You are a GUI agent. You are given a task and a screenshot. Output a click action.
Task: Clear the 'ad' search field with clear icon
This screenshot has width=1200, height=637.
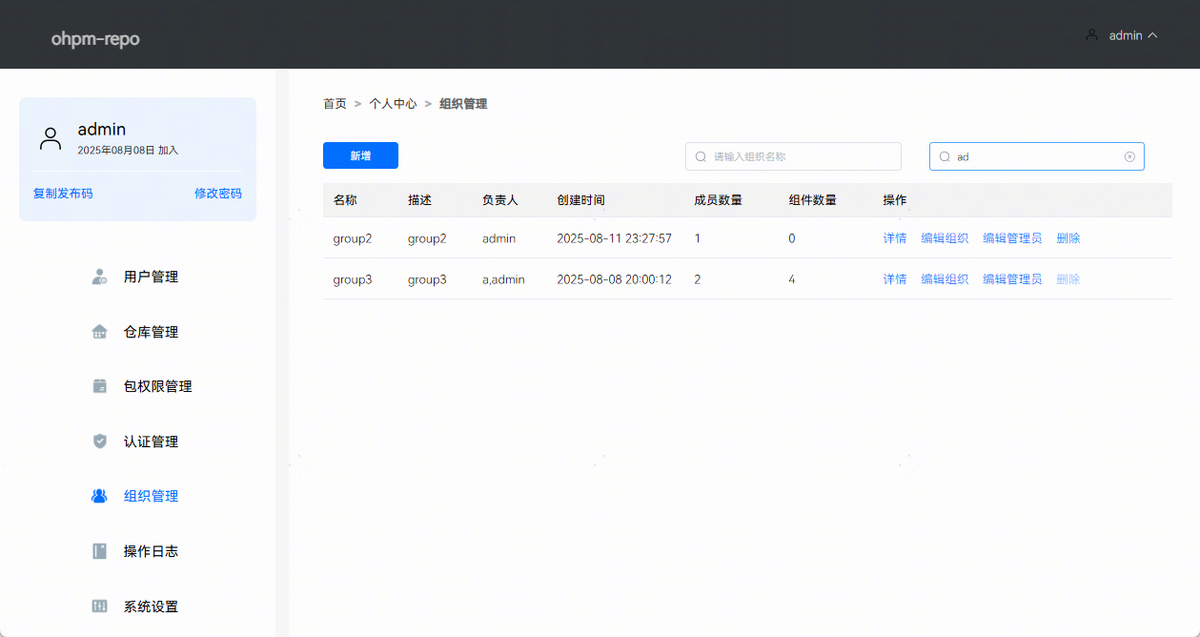point(1129,157)
